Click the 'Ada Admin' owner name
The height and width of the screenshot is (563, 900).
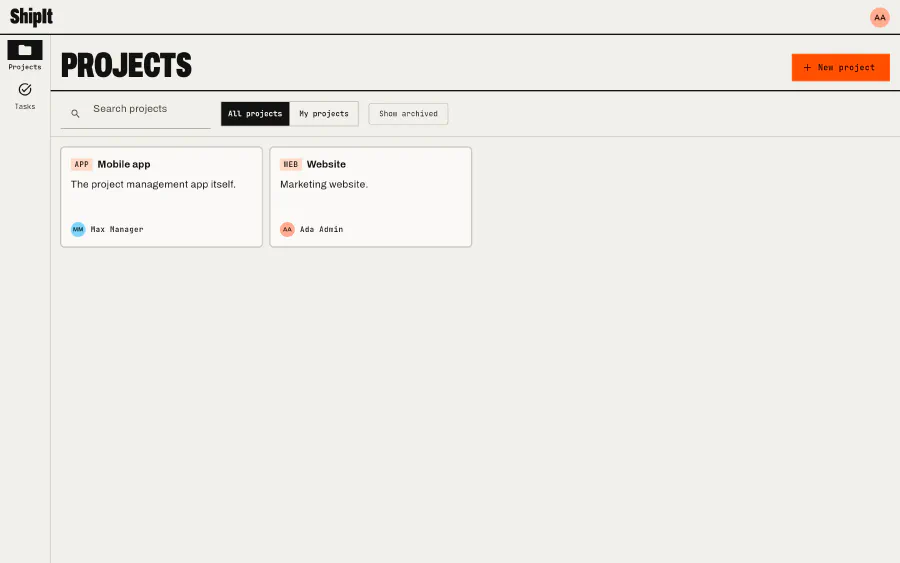321,229
